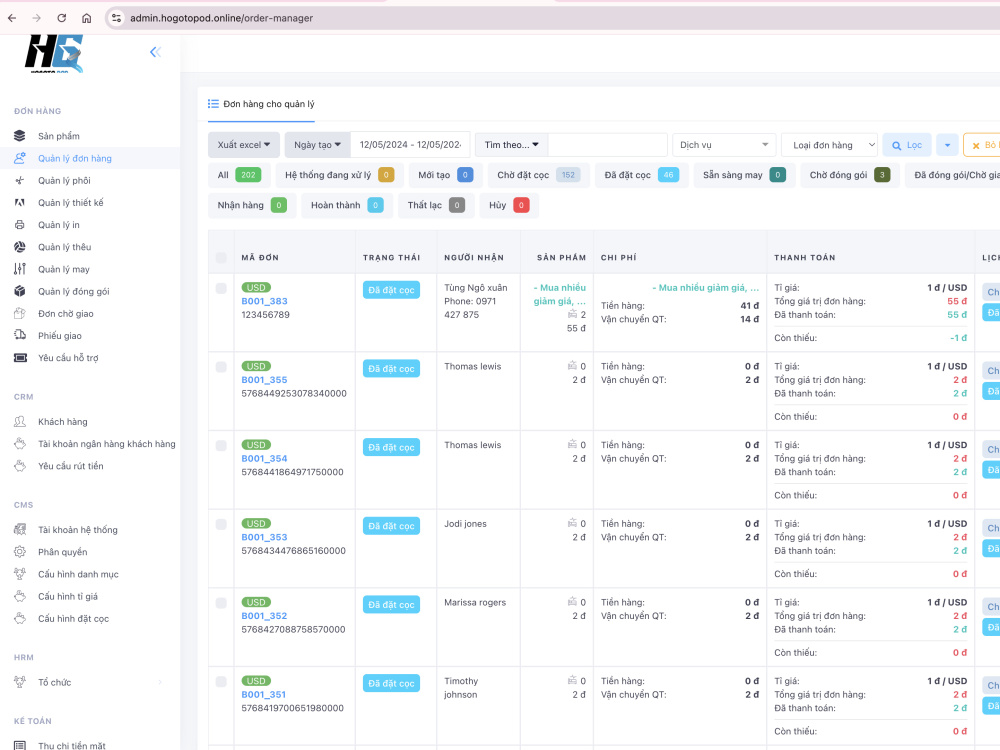Click the Quản lý phôi icon
This screenshot has height=750, width=1000.
(20, 180)
